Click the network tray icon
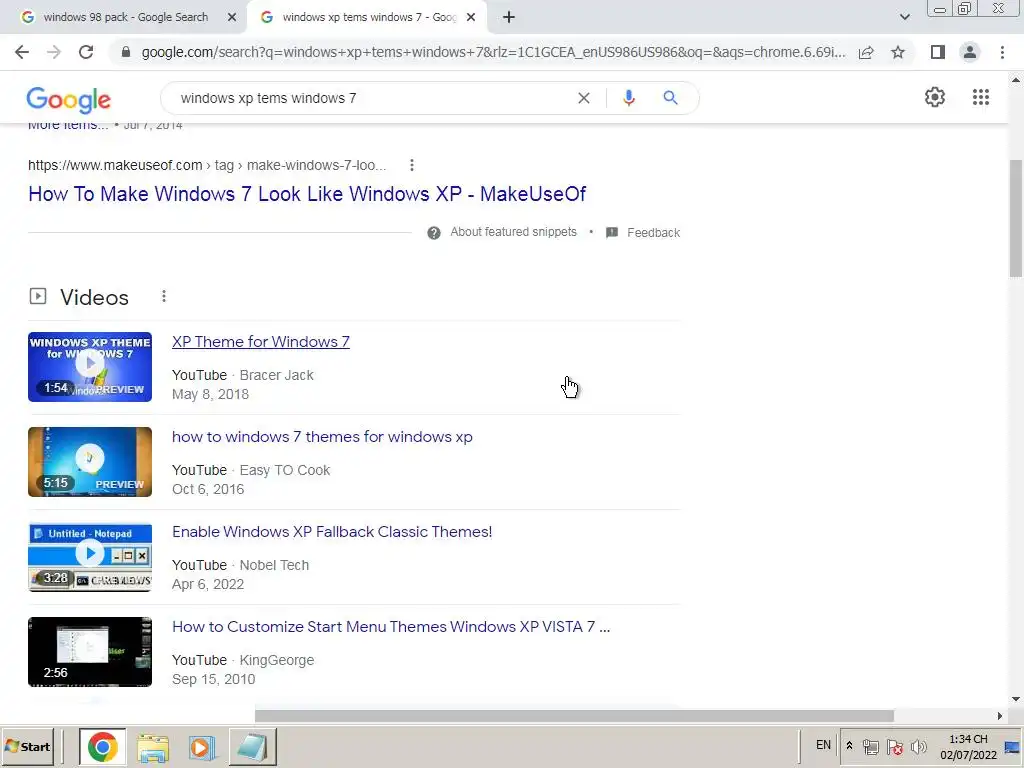The height and width of the screenshot is (768, 1024). point(871,746)
